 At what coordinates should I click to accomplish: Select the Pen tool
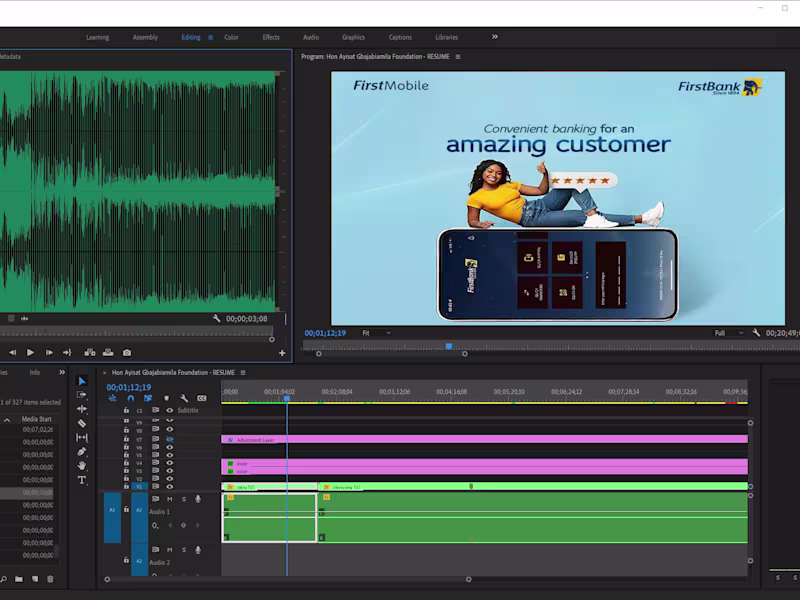point(82,452)
